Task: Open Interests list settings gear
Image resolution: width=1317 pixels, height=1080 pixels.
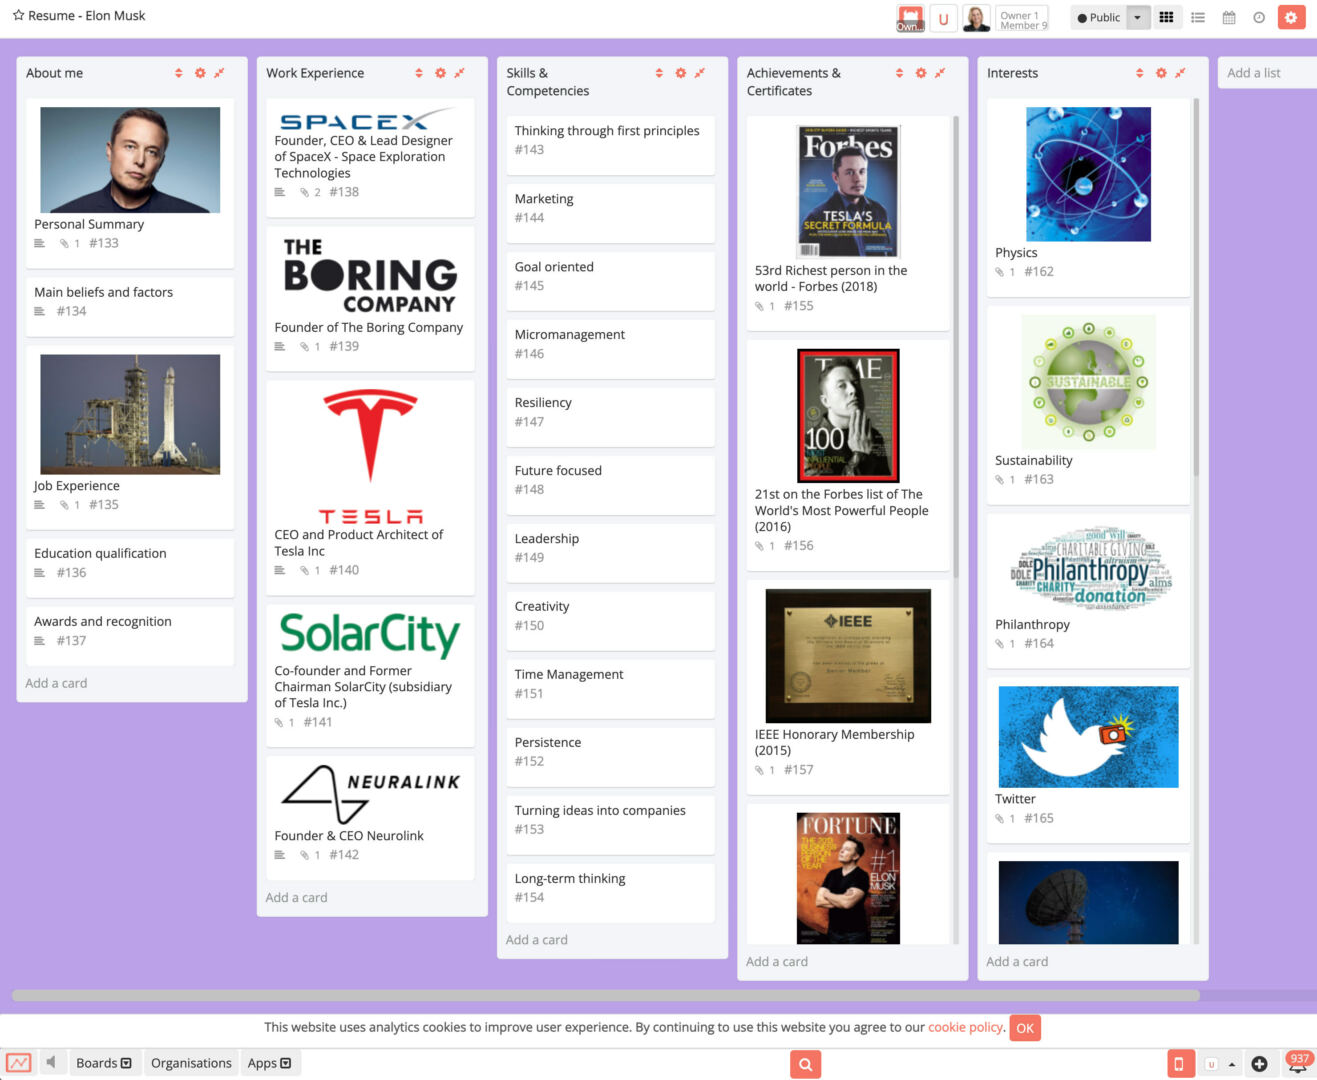Action: click(1160, 73)
